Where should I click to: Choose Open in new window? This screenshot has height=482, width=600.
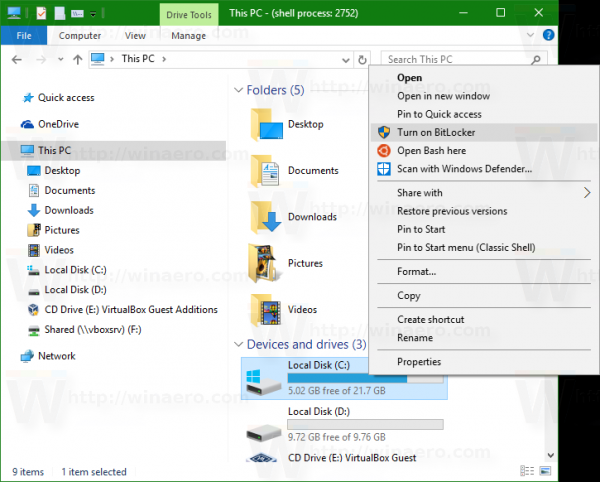484,96
